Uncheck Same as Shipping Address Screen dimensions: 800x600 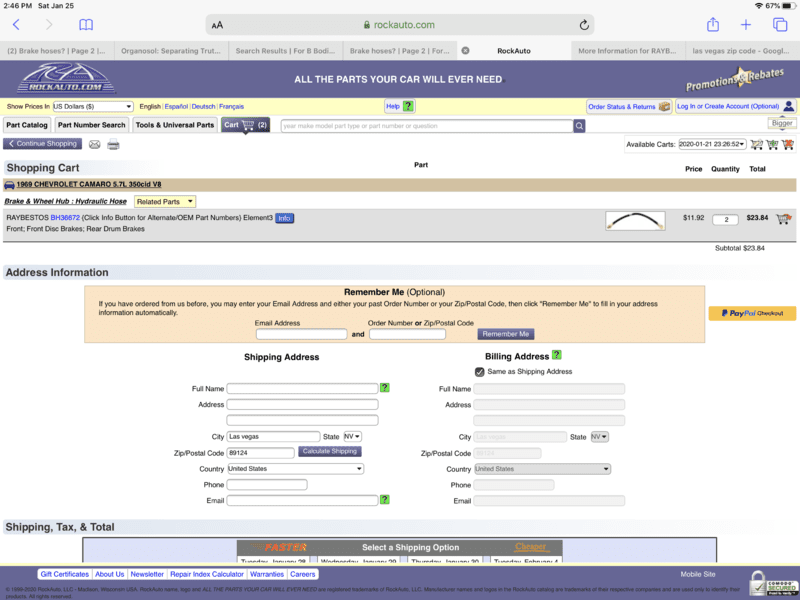pyautogui.click(x=478, y=372)
